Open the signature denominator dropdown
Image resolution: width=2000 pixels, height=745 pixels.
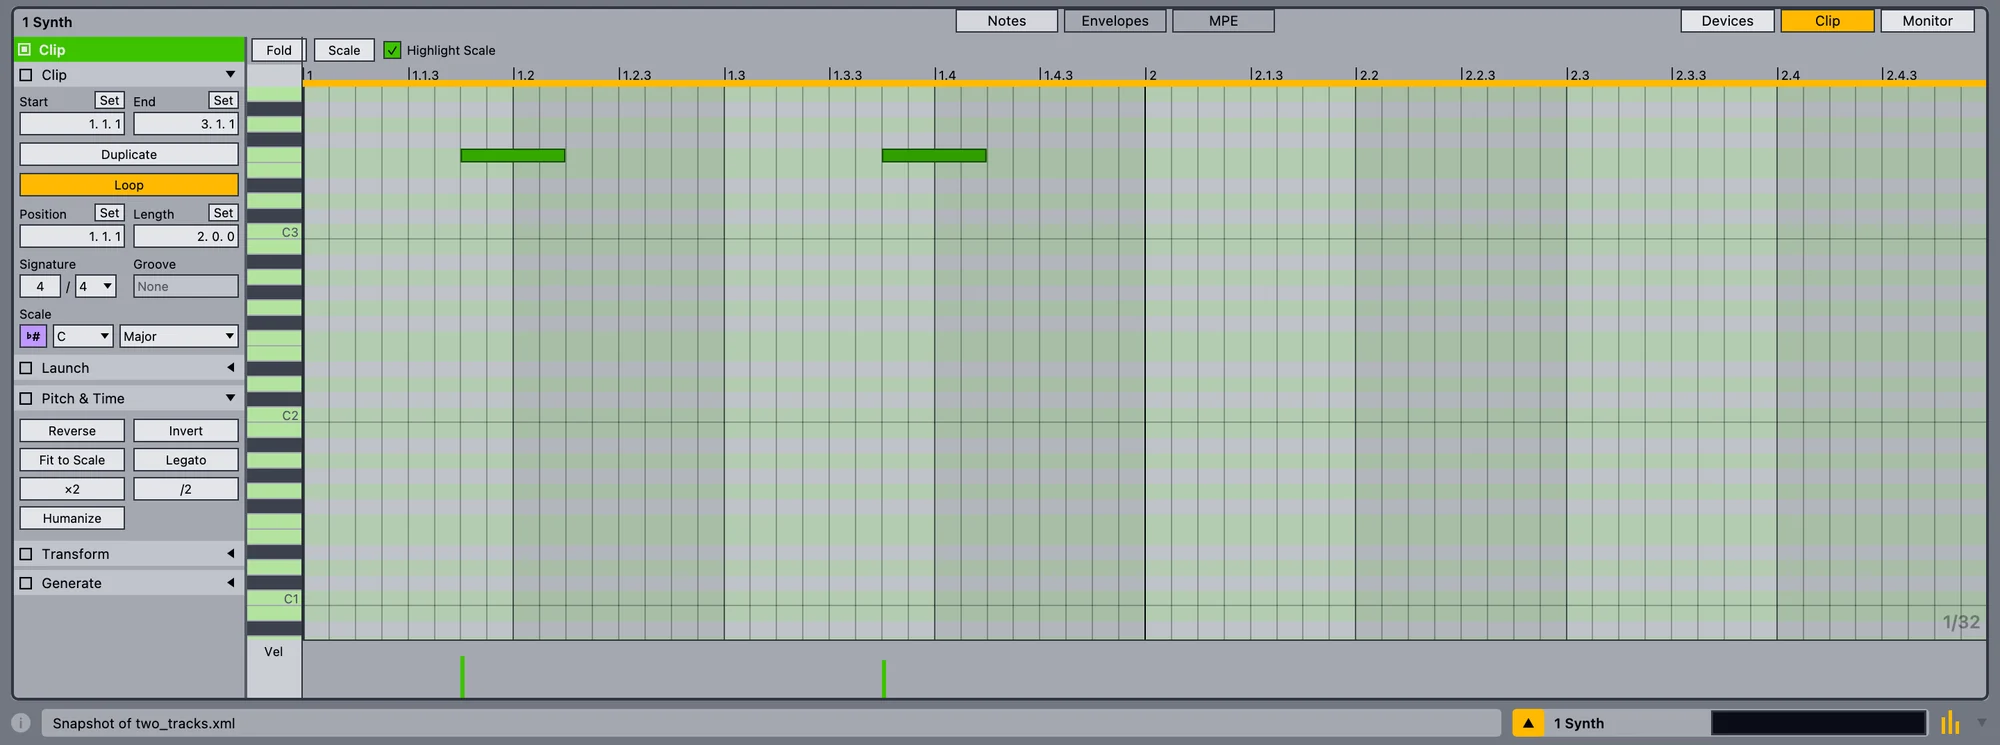pos(96,286)
